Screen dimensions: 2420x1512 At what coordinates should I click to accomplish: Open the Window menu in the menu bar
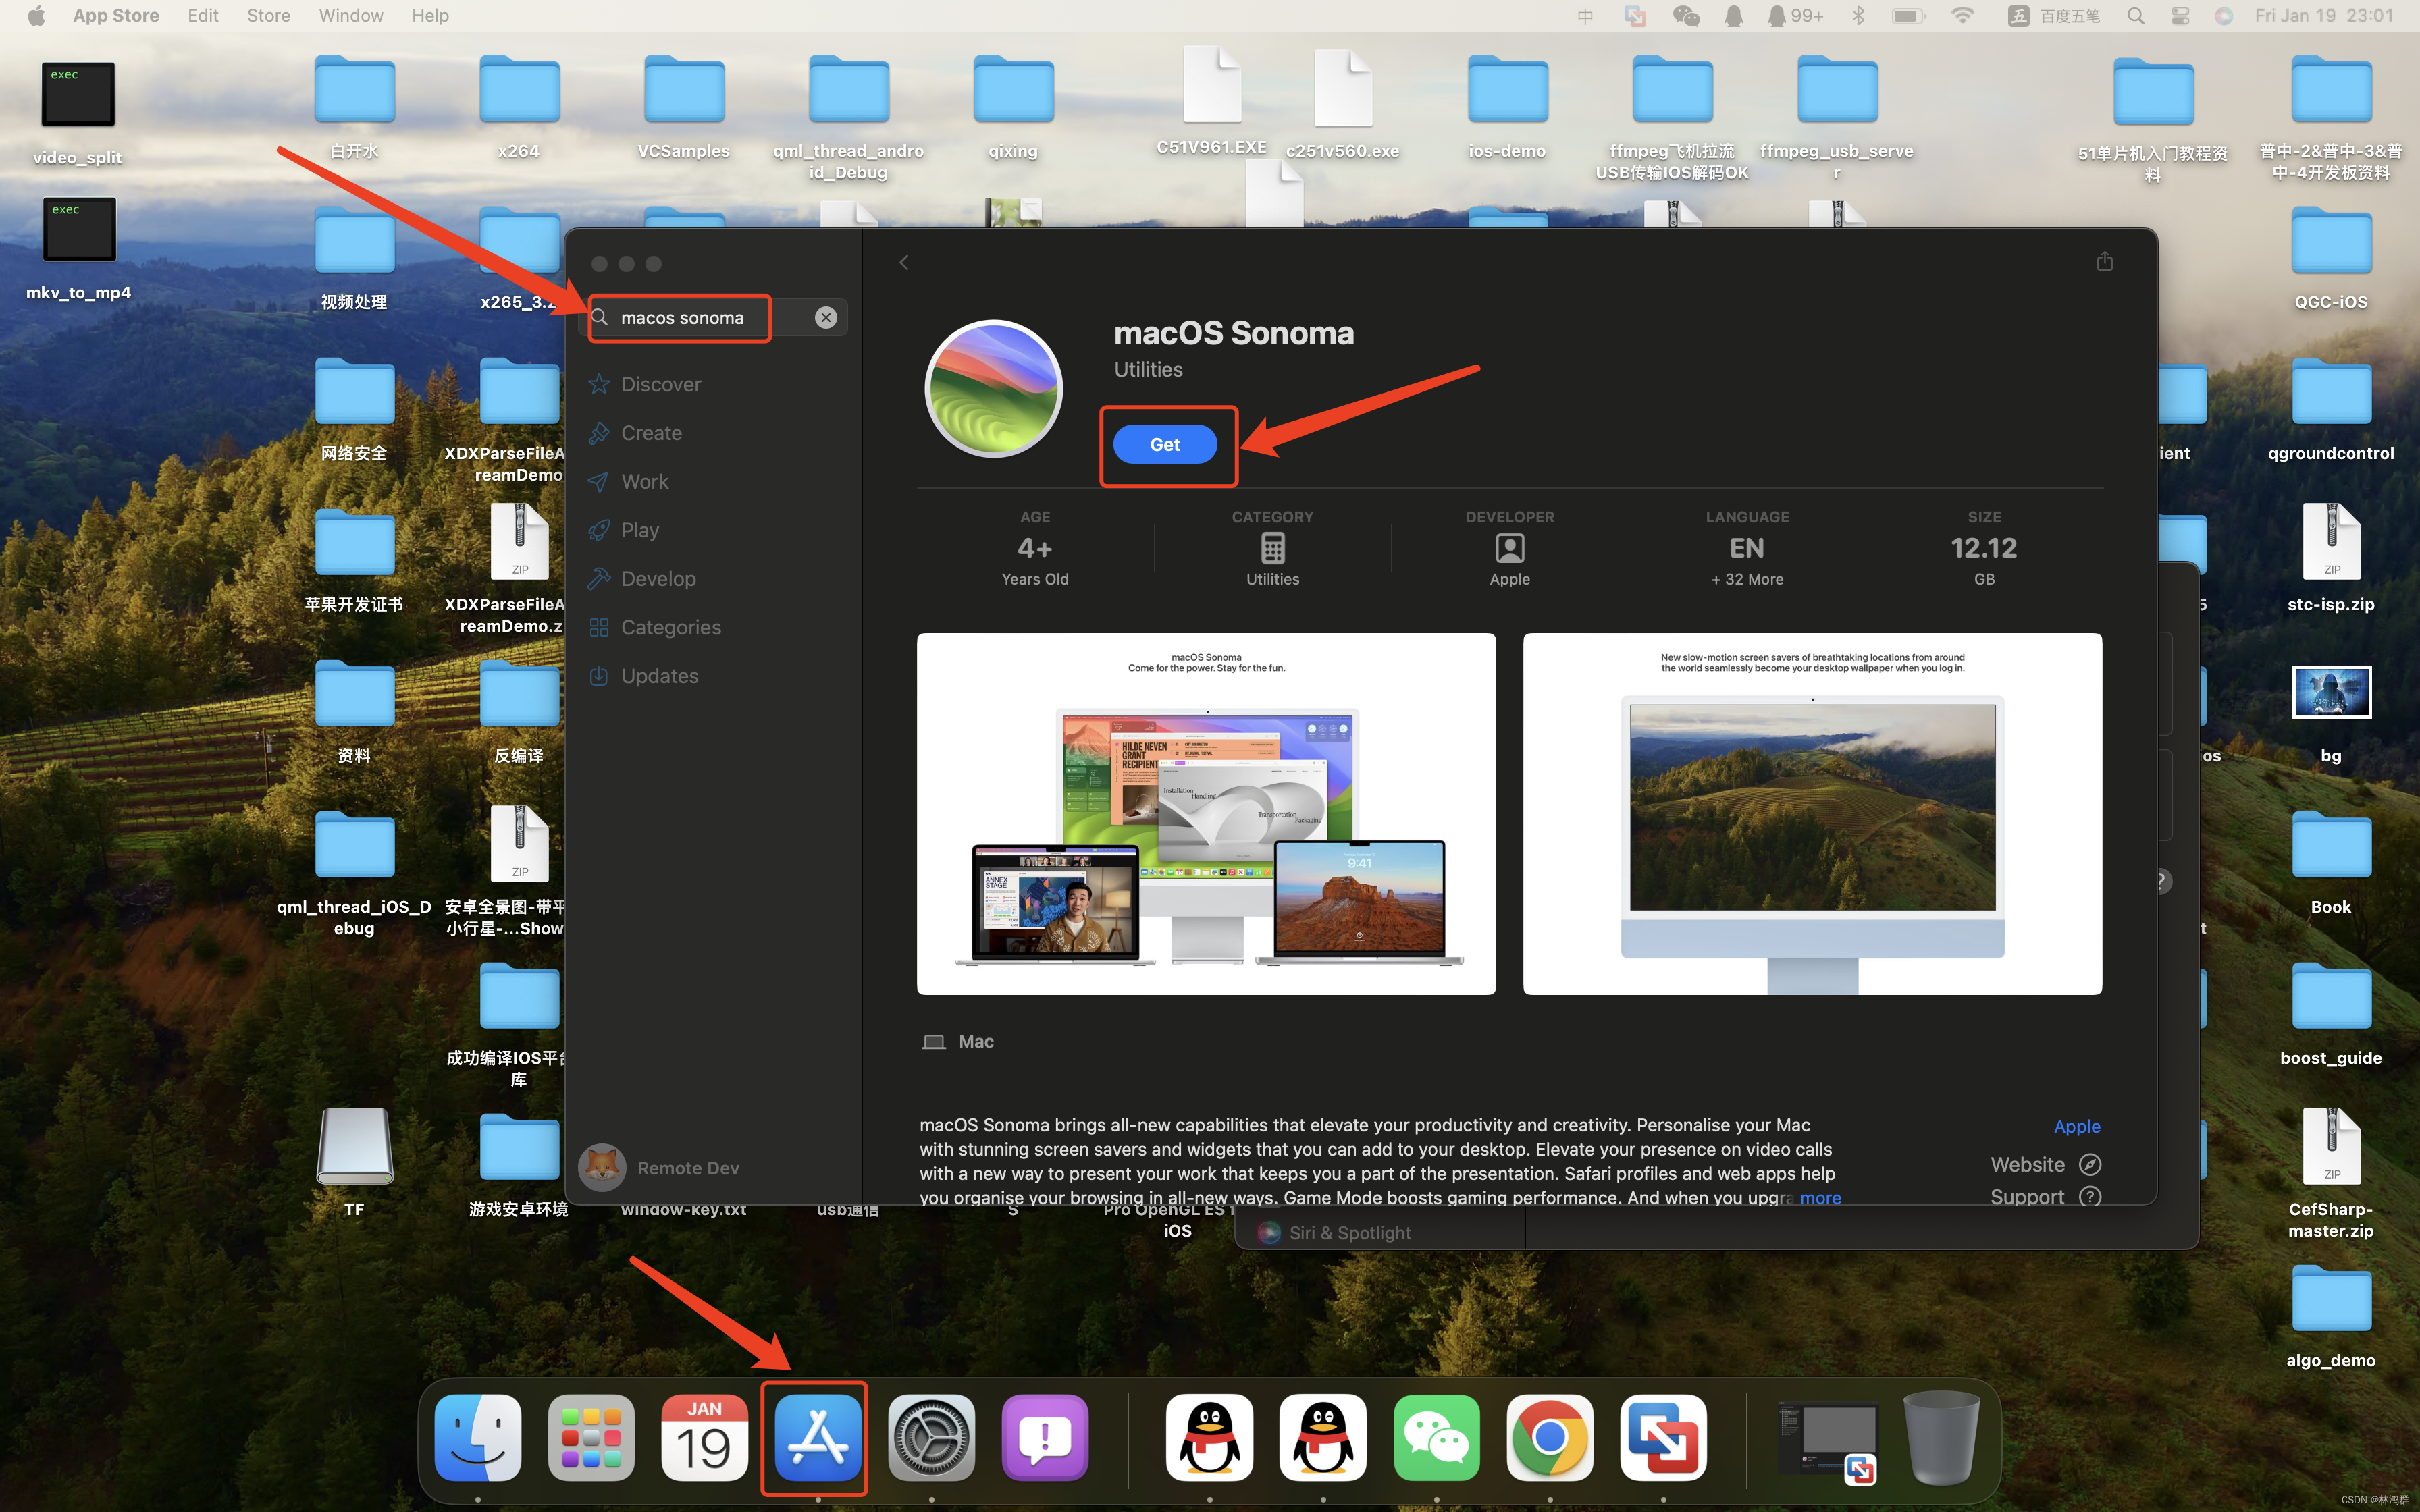350,15
